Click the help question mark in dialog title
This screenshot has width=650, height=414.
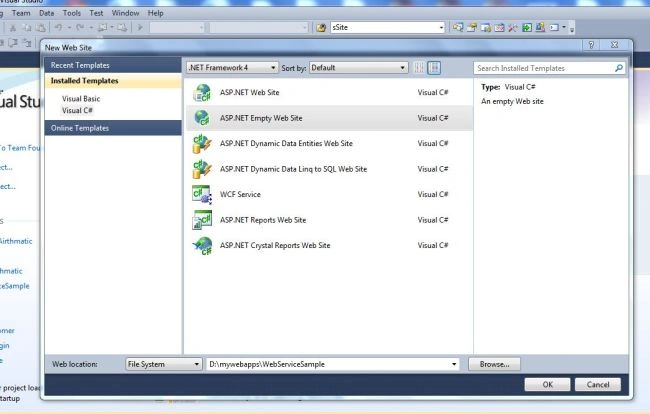click(x=592, y=45)
